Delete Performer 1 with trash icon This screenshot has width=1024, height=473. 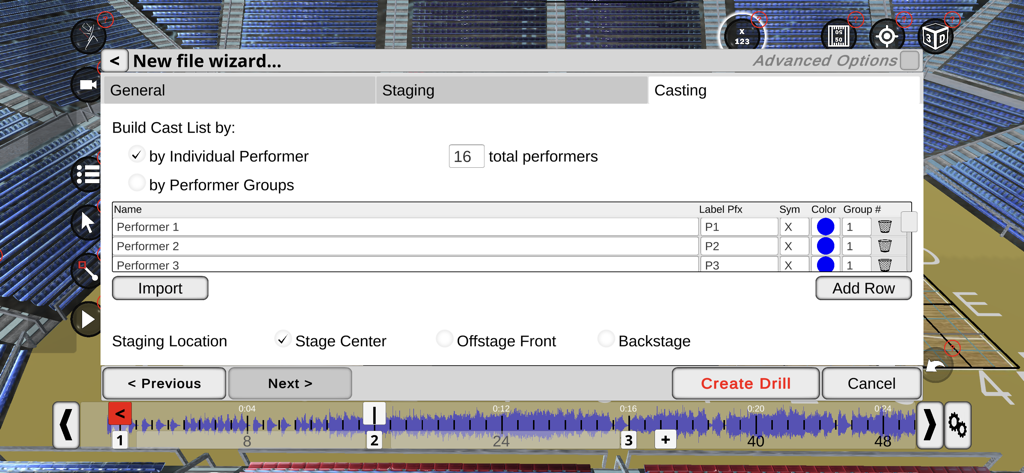pyautogui.click(x=884, y=227)
